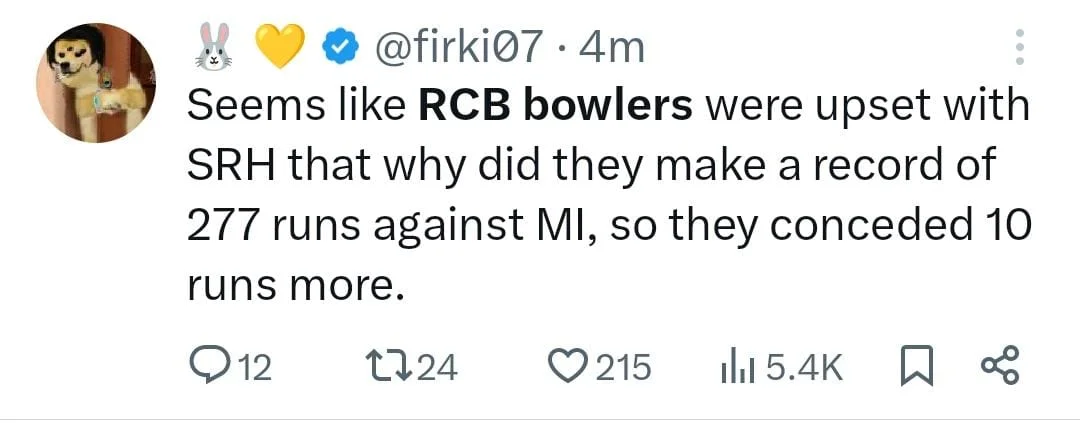This screenshot has width=1080, height=423.
Task: Click the like count 215
Action: coord(624,367)
